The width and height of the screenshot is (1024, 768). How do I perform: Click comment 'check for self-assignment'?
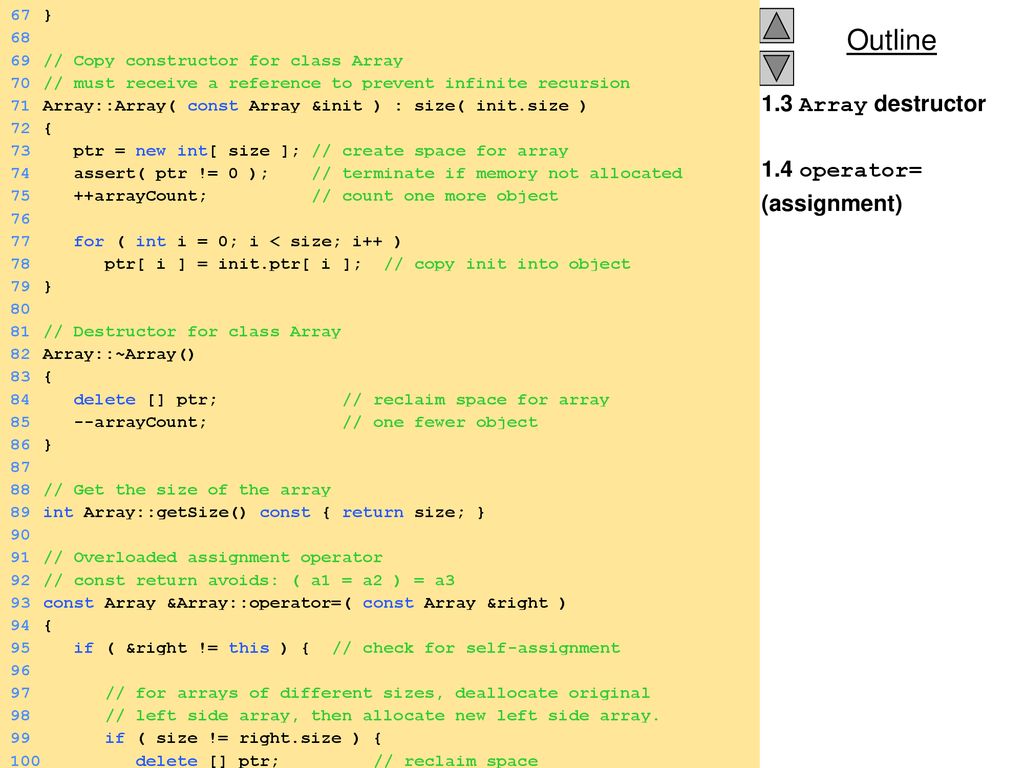[476, 648]
